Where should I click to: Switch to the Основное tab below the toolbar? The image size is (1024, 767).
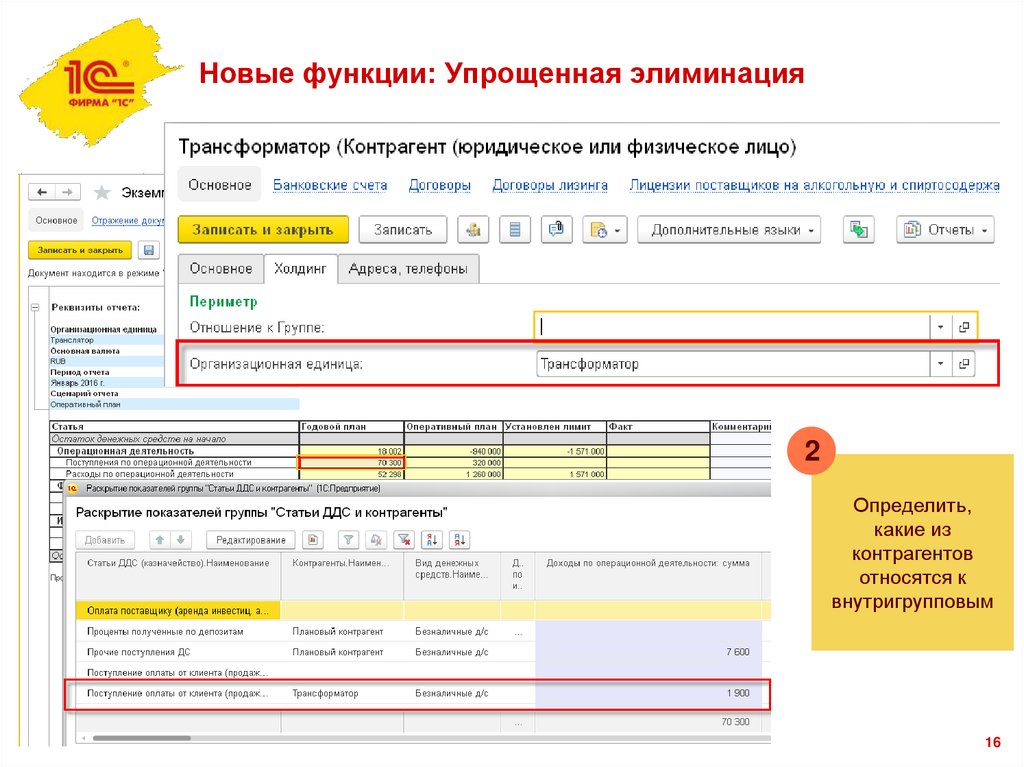[x=221, y=269]
